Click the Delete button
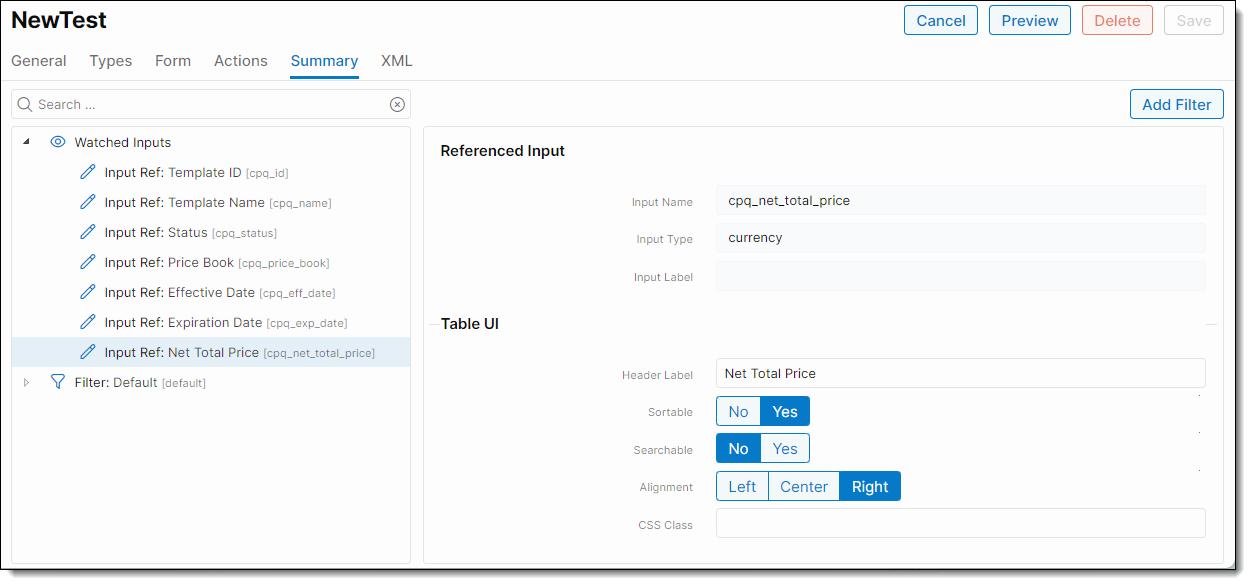 coord(1117,20)
